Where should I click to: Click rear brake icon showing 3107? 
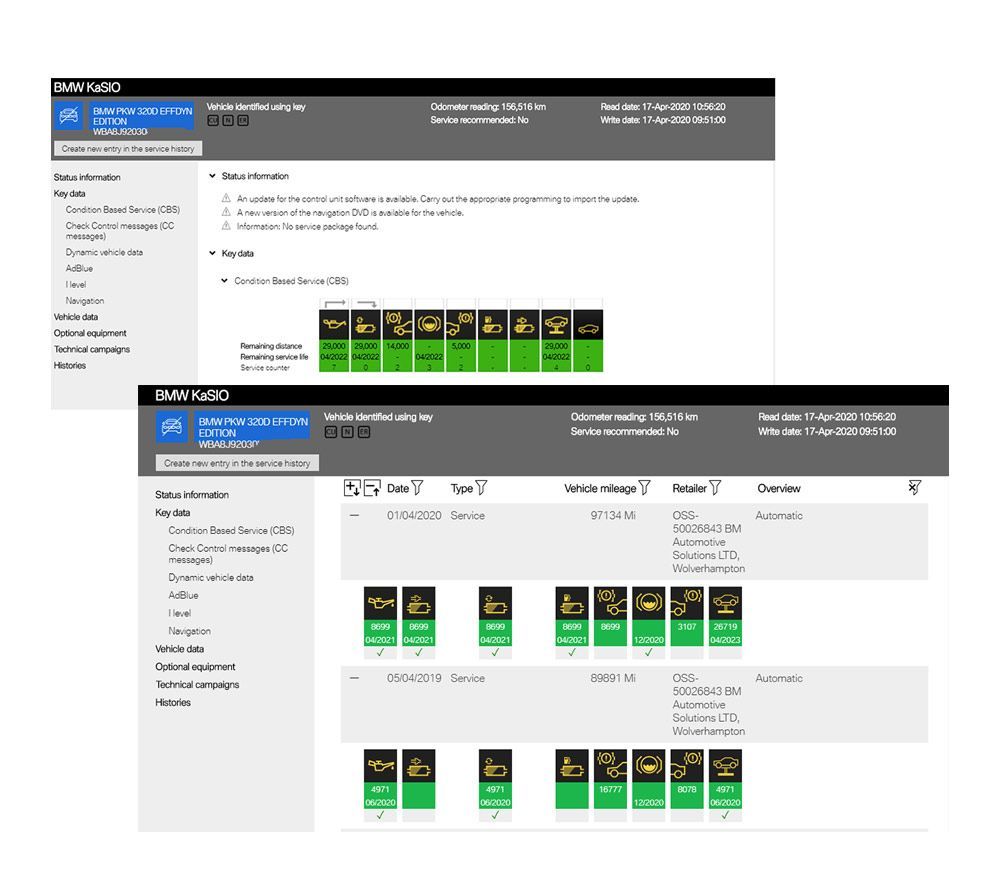(x=687, y=603)
